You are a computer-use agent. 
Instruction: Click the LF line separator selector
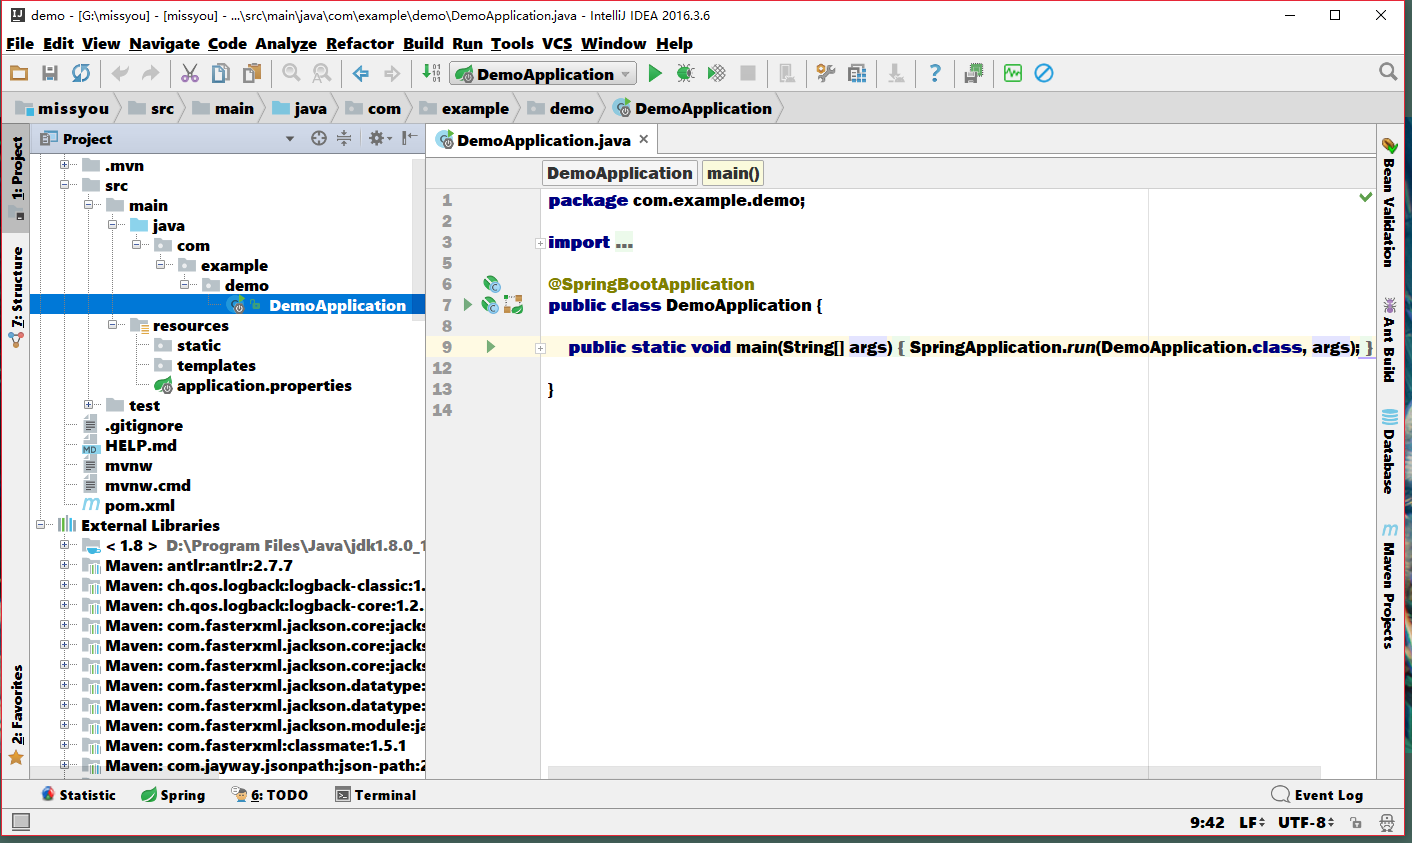coord(1252,822)
